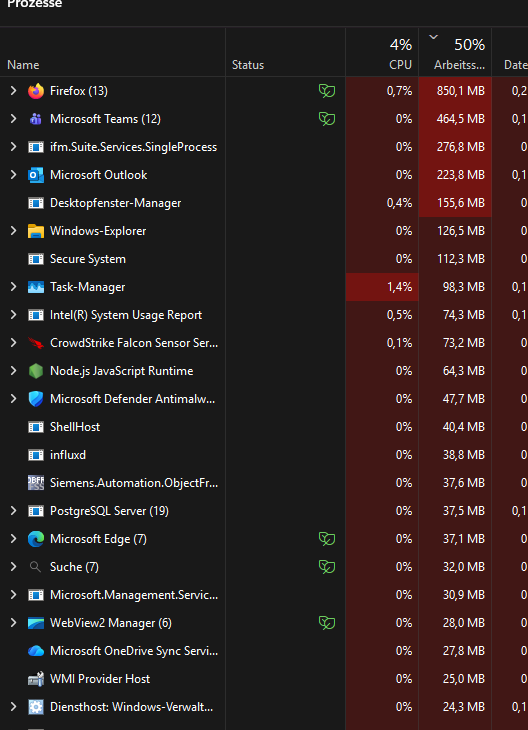Screen dimensions: 528x730
Task: Select the Microsoft Teams icon
Action: pos(36,119)
